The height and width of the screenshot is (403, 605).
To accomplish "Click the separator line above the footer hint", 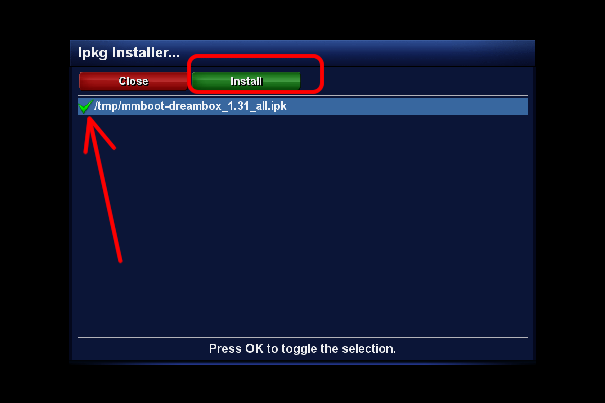I will 303,337.
